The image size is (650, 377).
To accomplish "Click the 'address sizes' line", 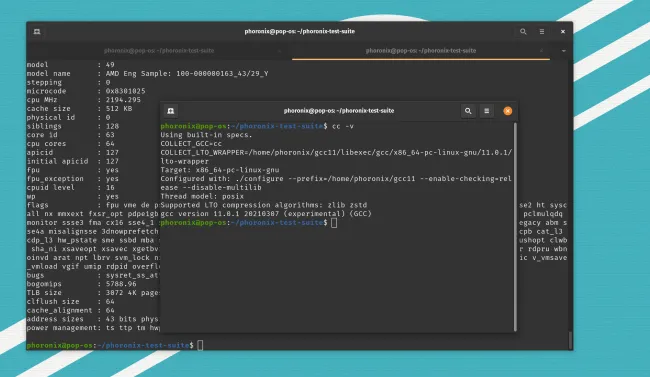I will (92, 319).
